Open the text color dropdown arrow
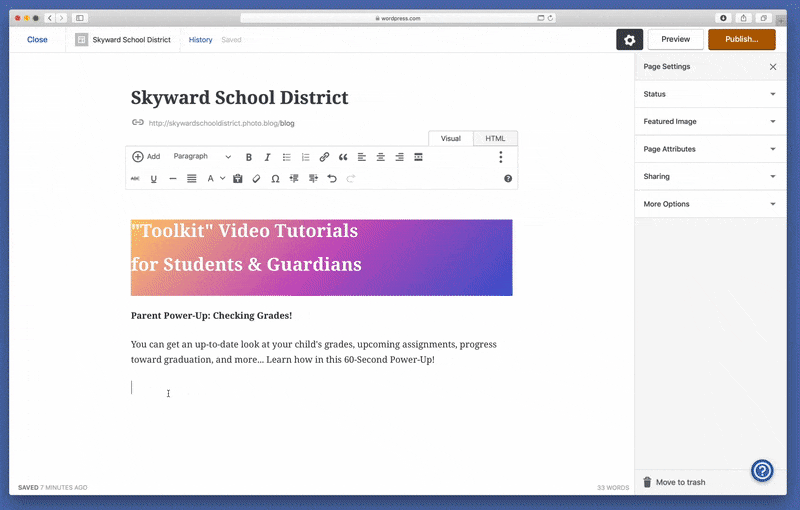 point(222,178)
